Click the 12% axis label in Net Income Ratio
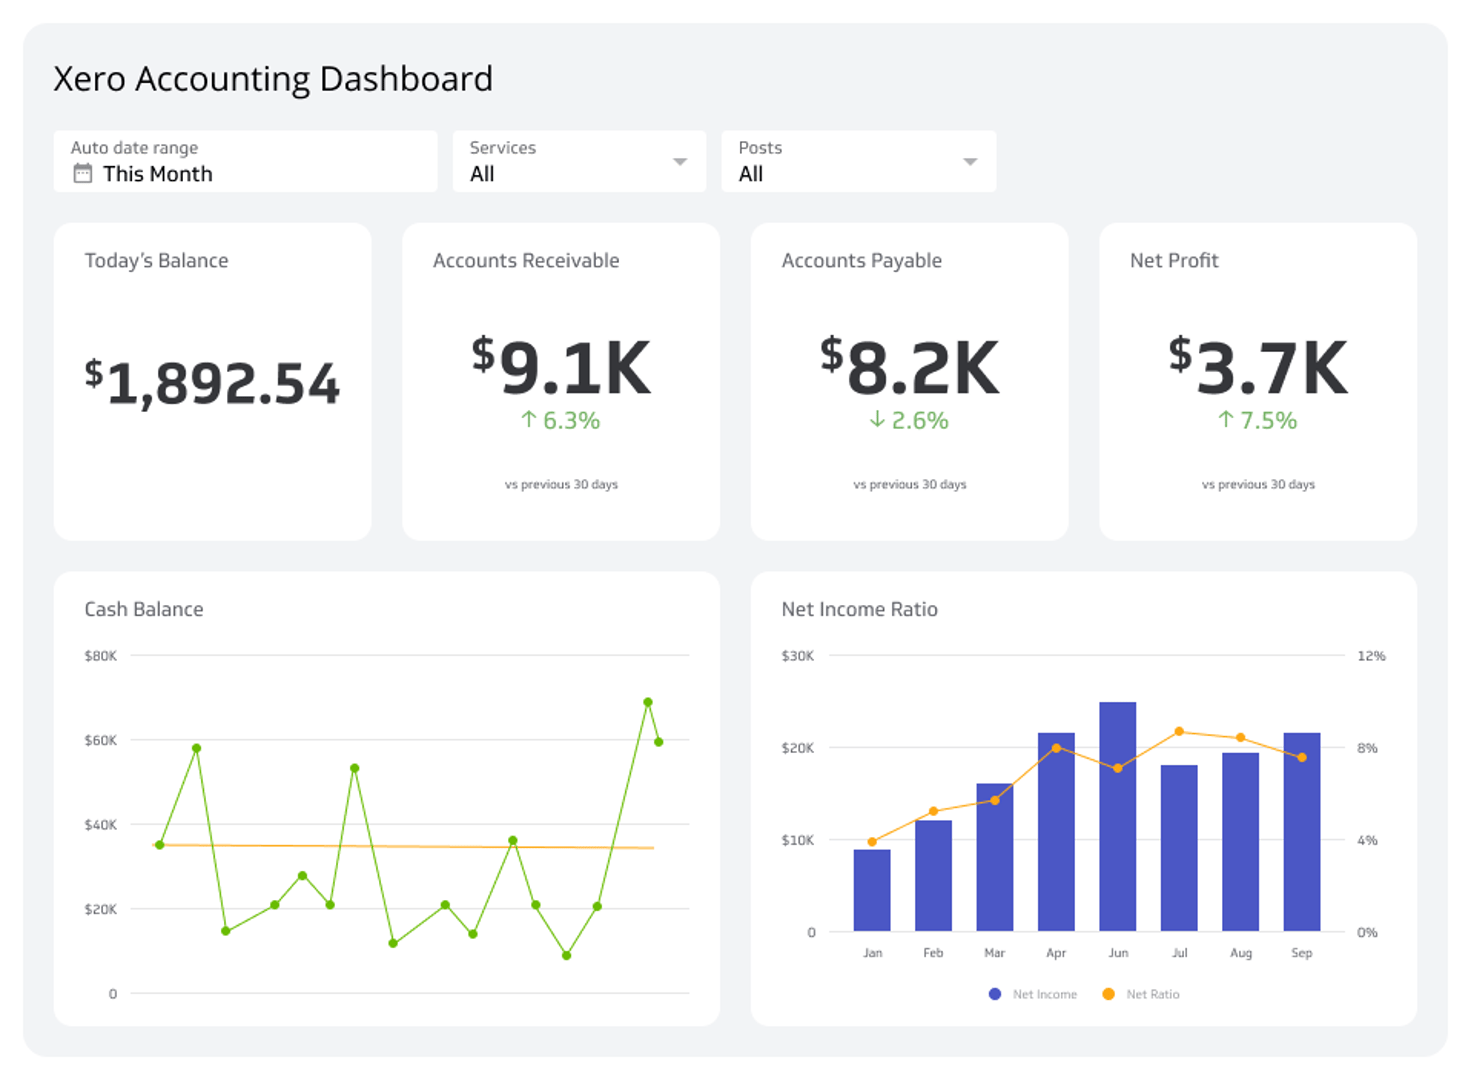This screenshot has height=1080, width=1471. [x=1371, y=656]
